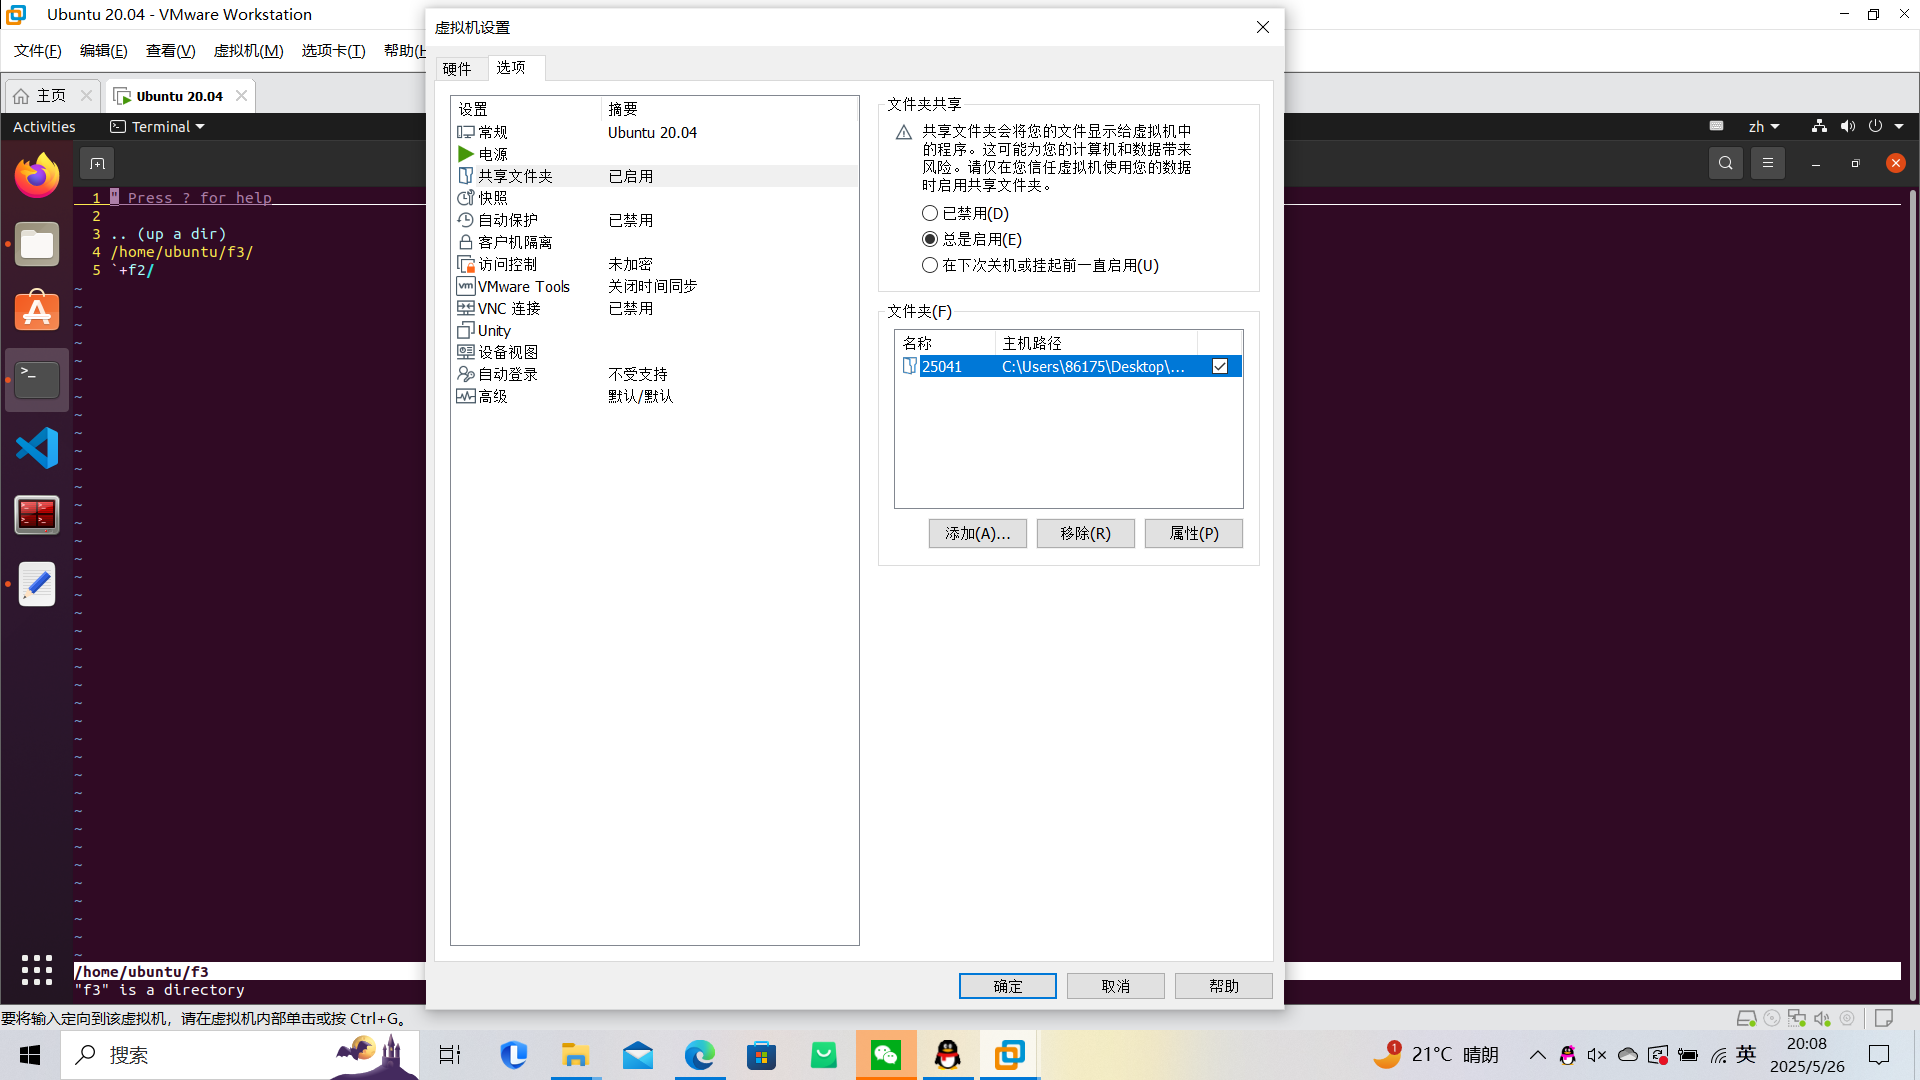Click the terminal search magnifier icon
This screenshot has width=1920, height=1080.
point(1726,163)
